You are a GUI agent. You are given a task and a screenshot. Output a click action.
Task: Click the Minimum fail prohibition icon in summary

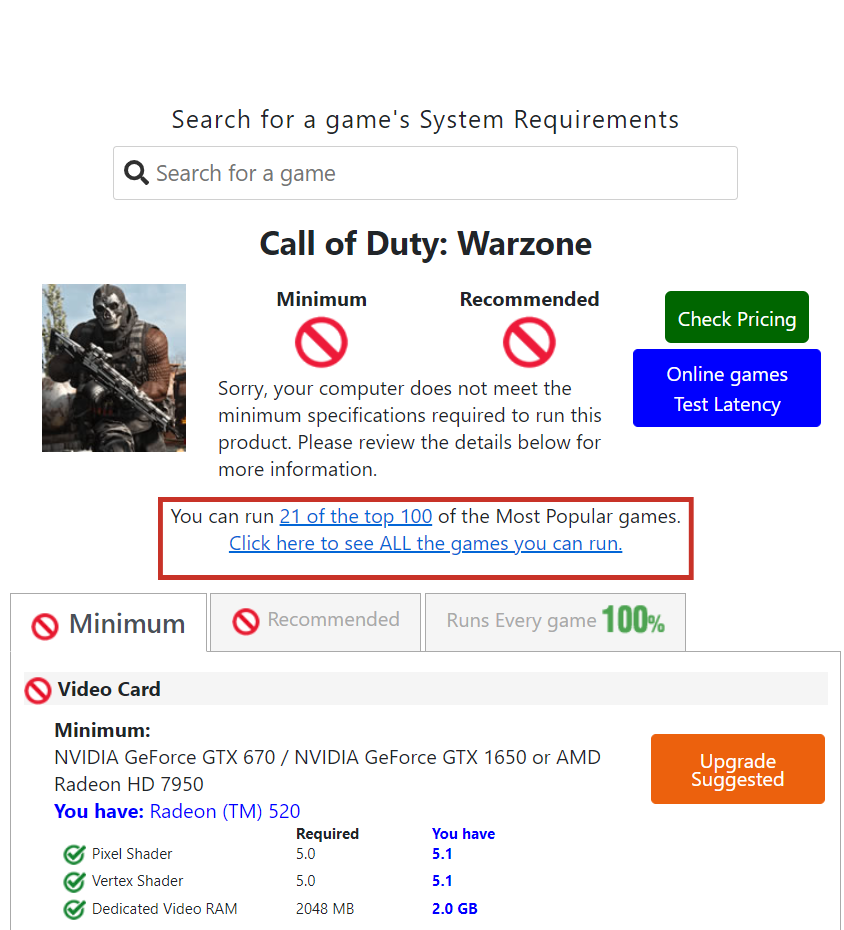[x=321, y=342]
